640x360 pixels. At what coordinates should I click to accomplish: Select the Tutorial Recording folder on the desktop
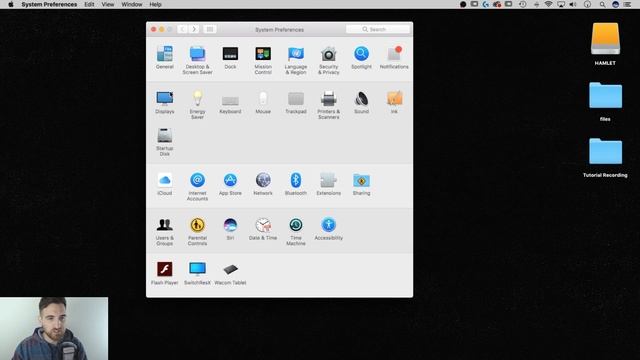[605, 157]
